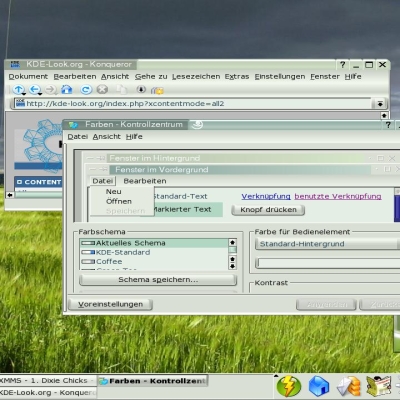
Task: Open Extras menu in Konqueror
Action: pos(237,77)
